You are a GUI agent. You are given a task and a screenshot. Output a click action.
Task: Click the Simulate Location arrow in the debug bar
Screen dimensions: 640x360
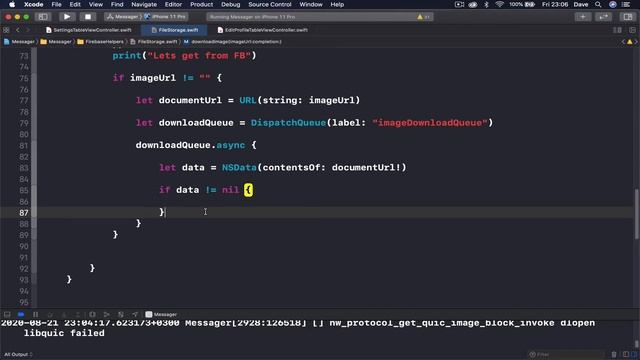(135, 314)
